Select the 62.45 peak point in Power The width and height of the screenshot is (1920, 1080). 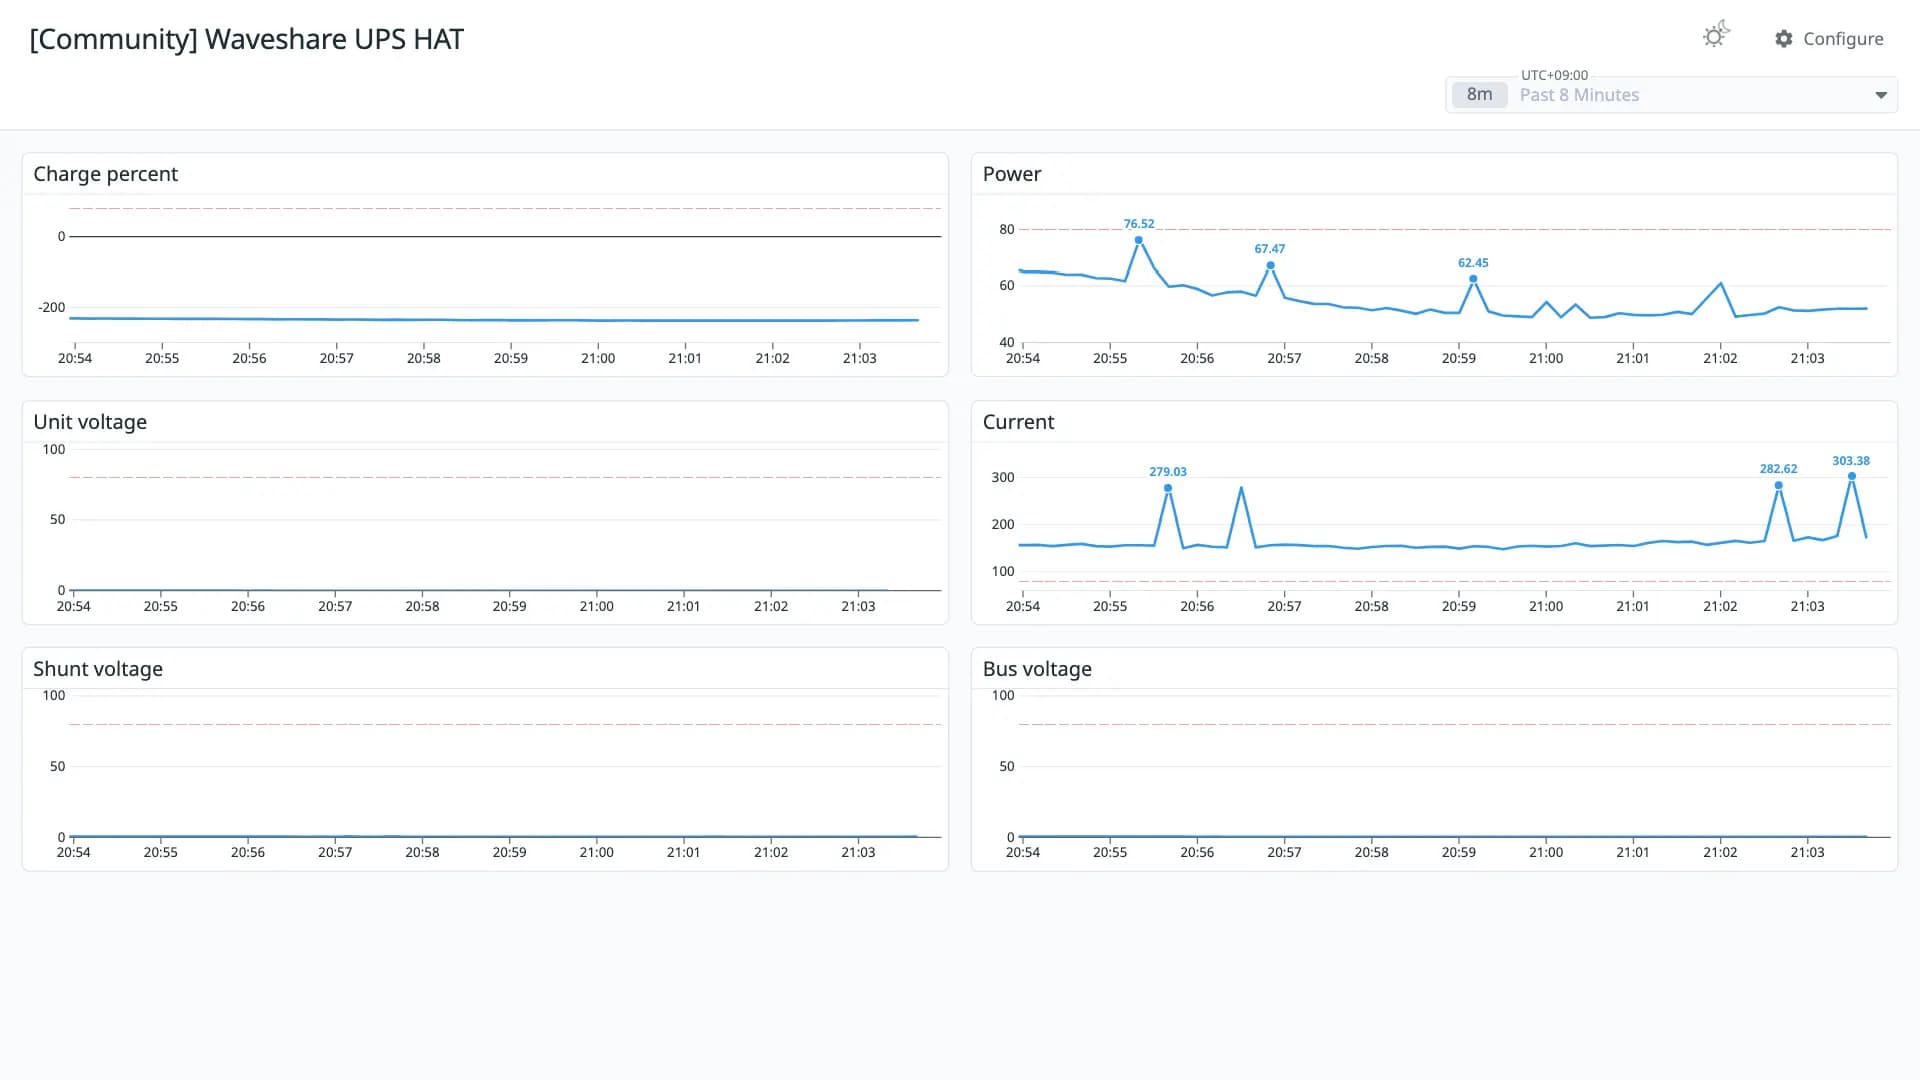click(1473, 279)
